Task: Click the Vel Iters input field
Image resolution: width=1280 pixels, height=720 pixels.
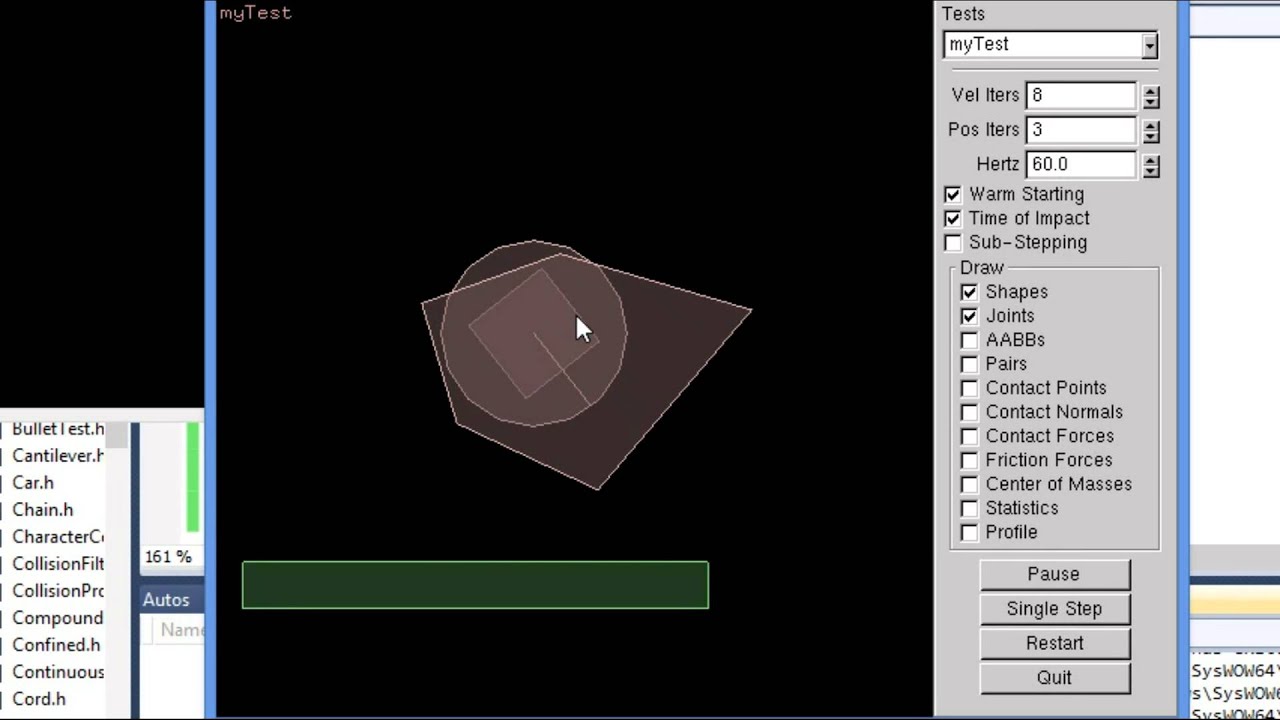Action: pyautogui.click(x=1081, y=95)
